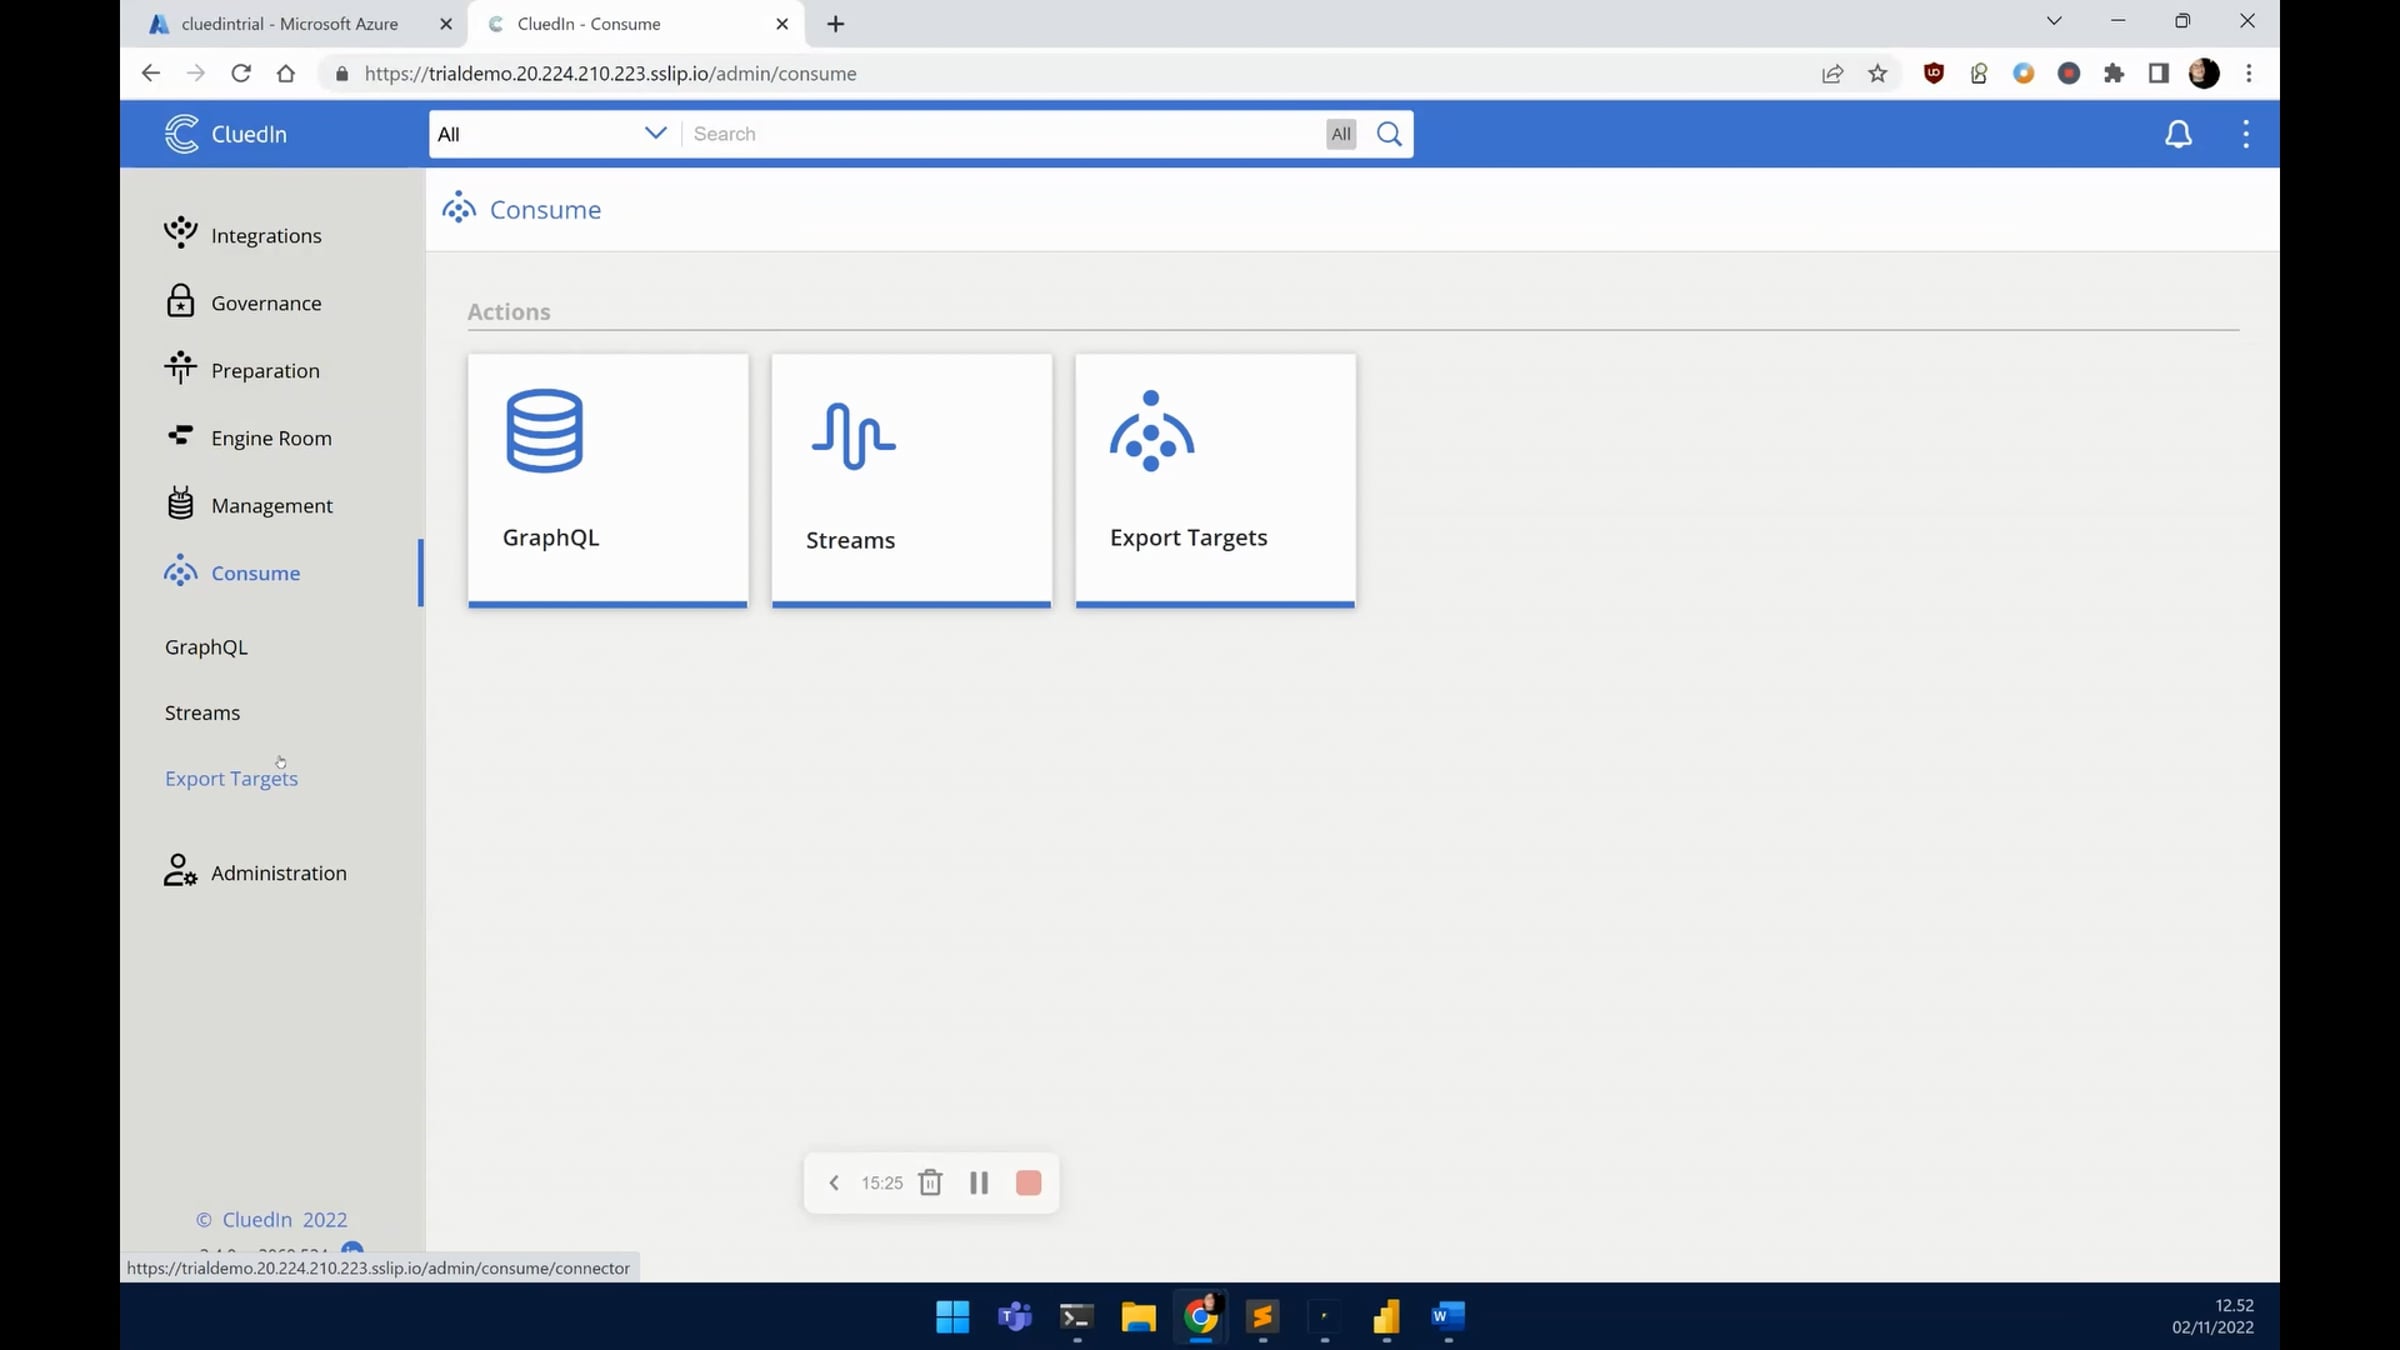Open the Export Targets action card
The height and width of the screenshot is (1350, 2400).
pos(1216,481)
